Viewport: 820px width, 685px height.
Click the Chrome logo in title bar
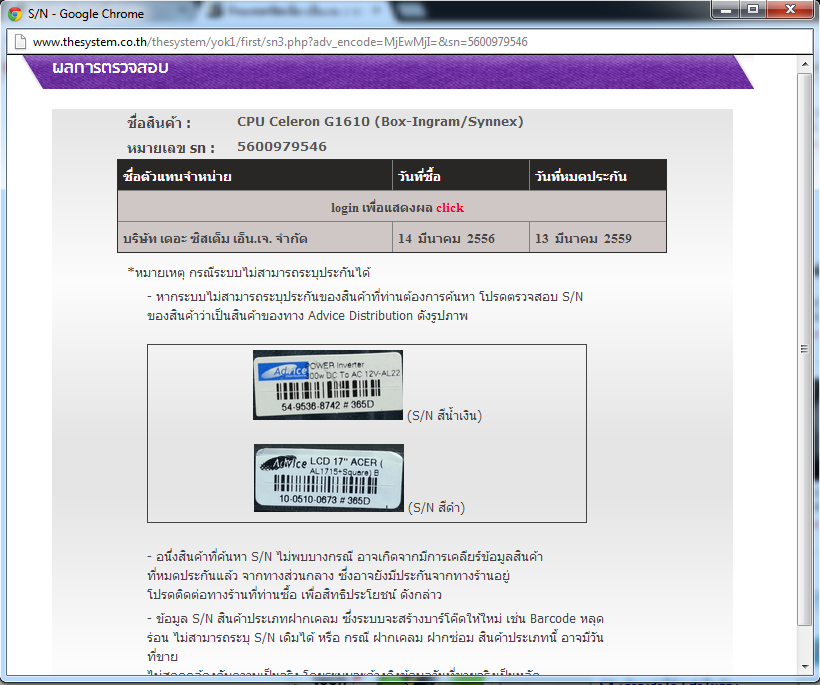point(15,14)
